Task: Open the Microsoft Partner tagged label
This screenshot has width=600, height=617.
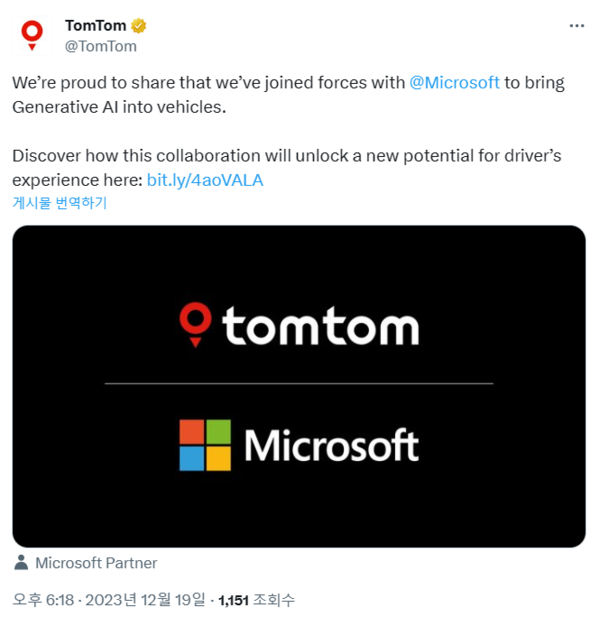Action: 96,563
